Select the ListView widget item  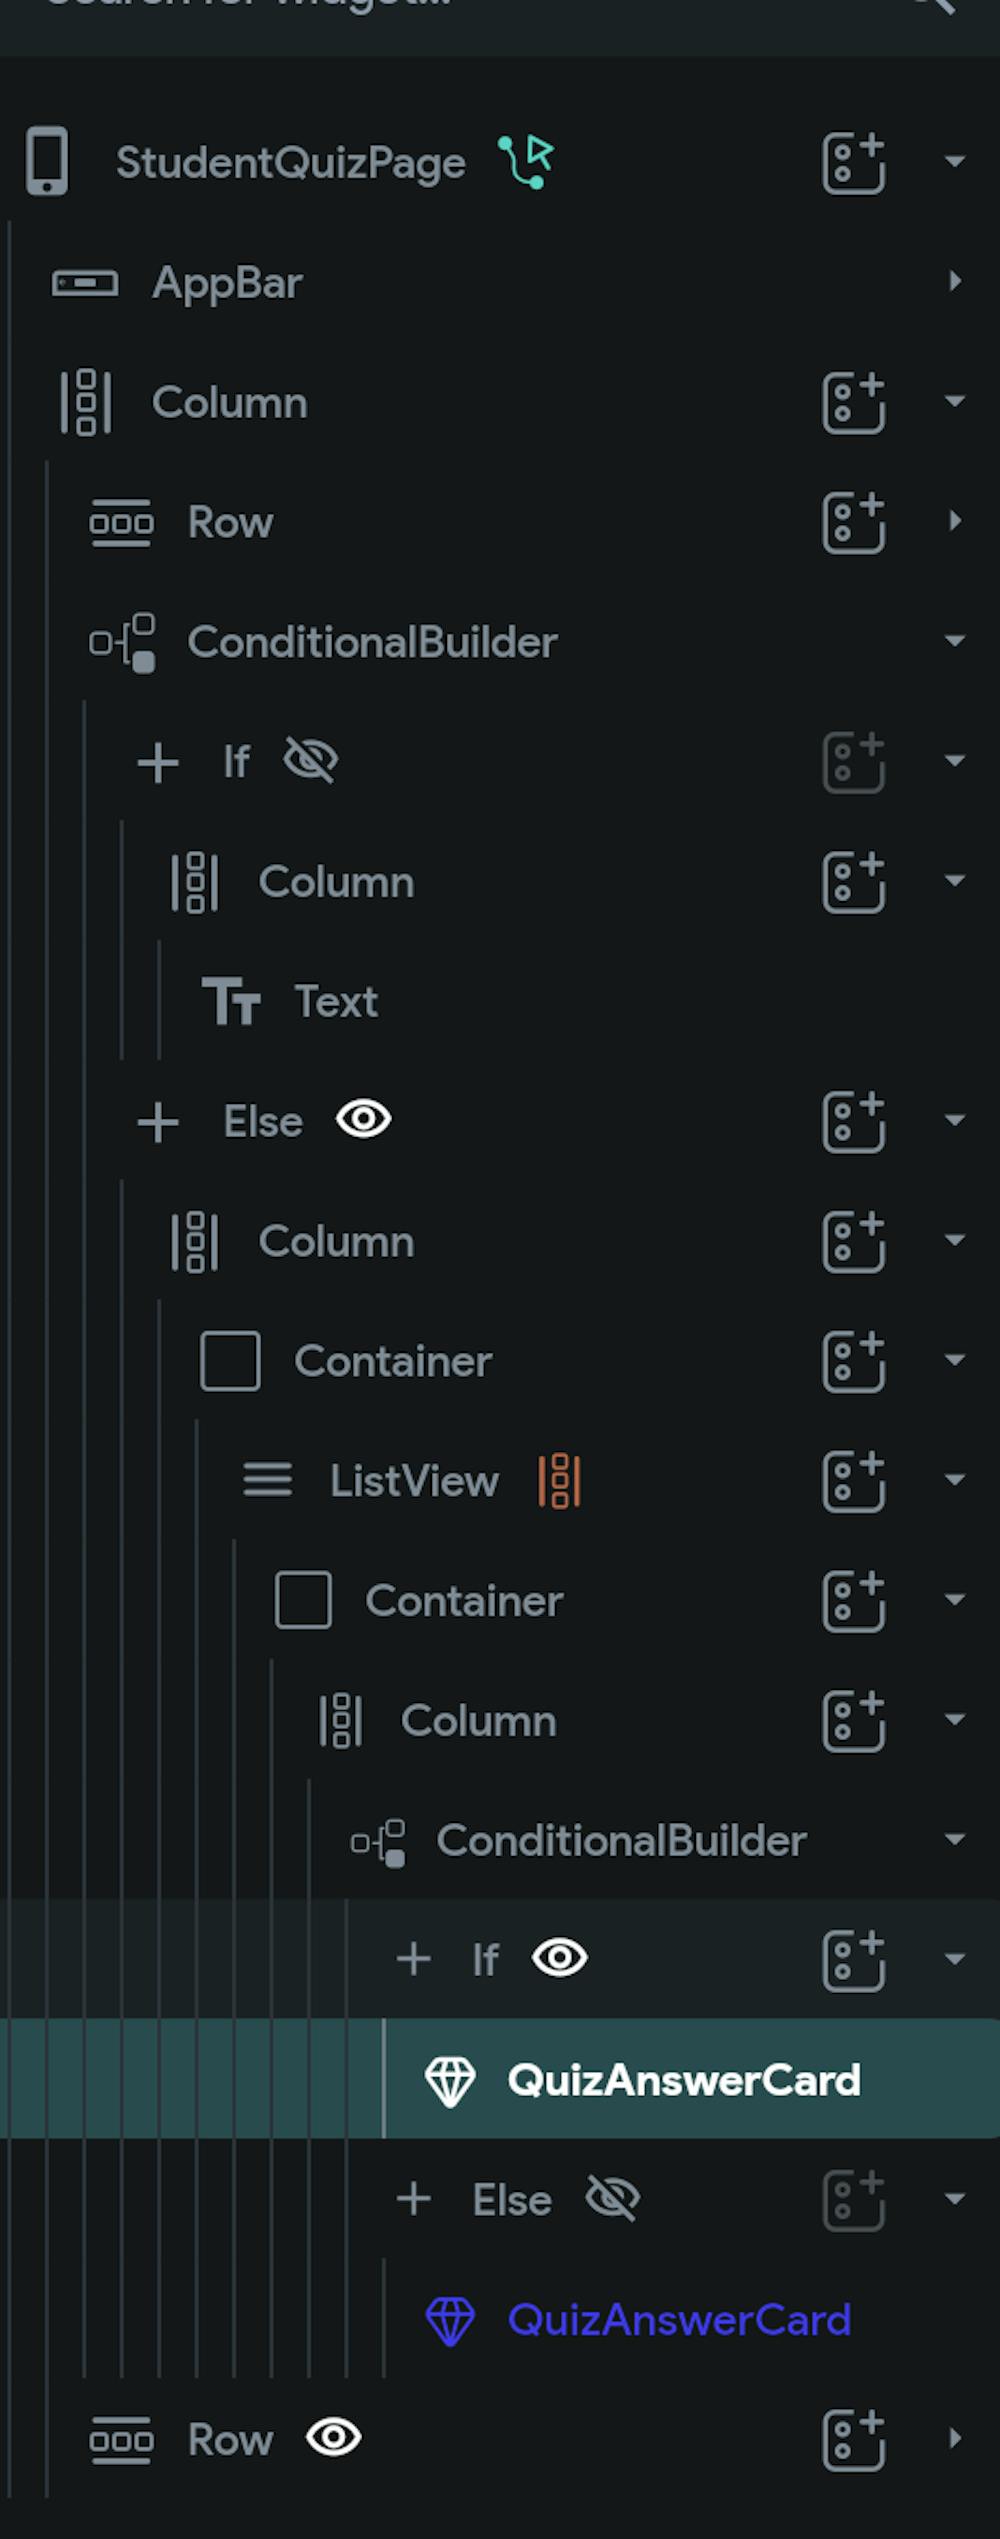coord(413,1480)
